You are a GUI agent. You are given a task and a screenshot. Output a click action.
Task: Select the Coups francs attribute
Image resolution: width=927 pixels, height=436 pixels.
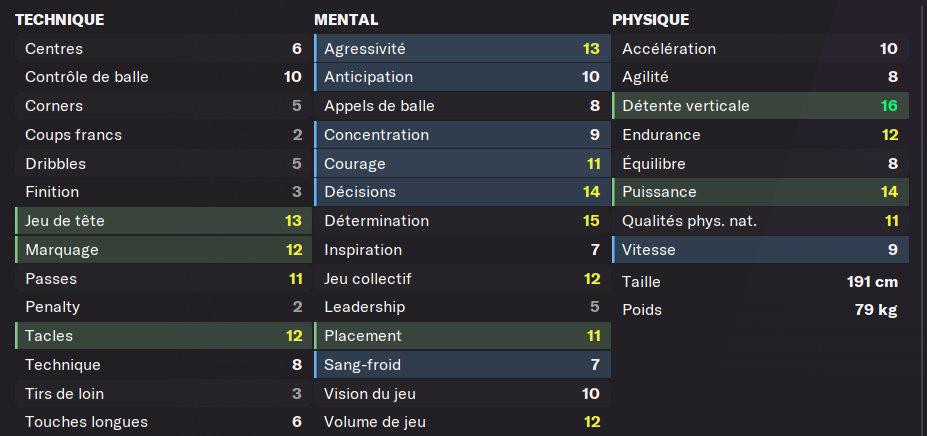coord(163,135)
